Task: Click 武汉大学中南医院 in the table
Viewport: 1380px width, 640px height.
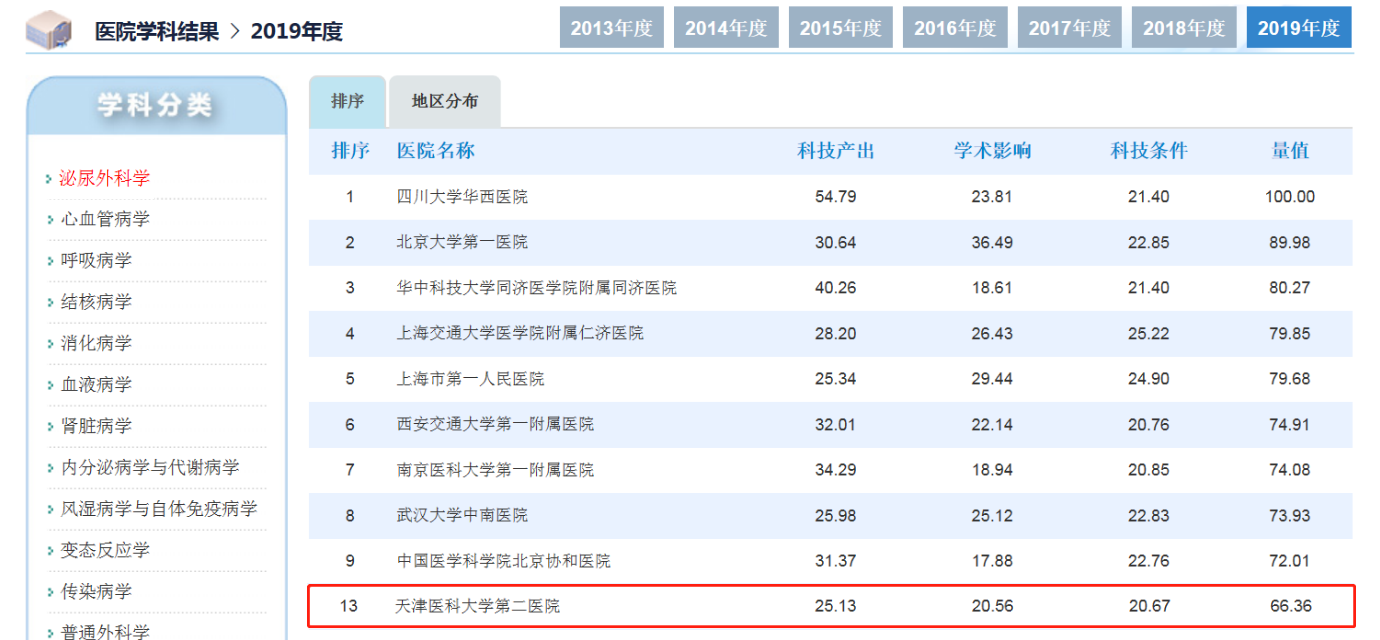Action: (462, 515)
